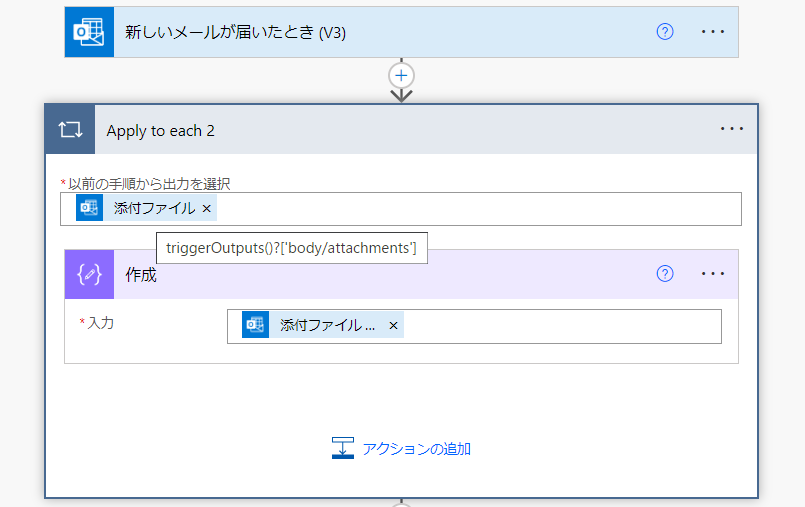Remove the 添付ファイル ... token from 入力
805x507 pixels.
pos(393,325)
